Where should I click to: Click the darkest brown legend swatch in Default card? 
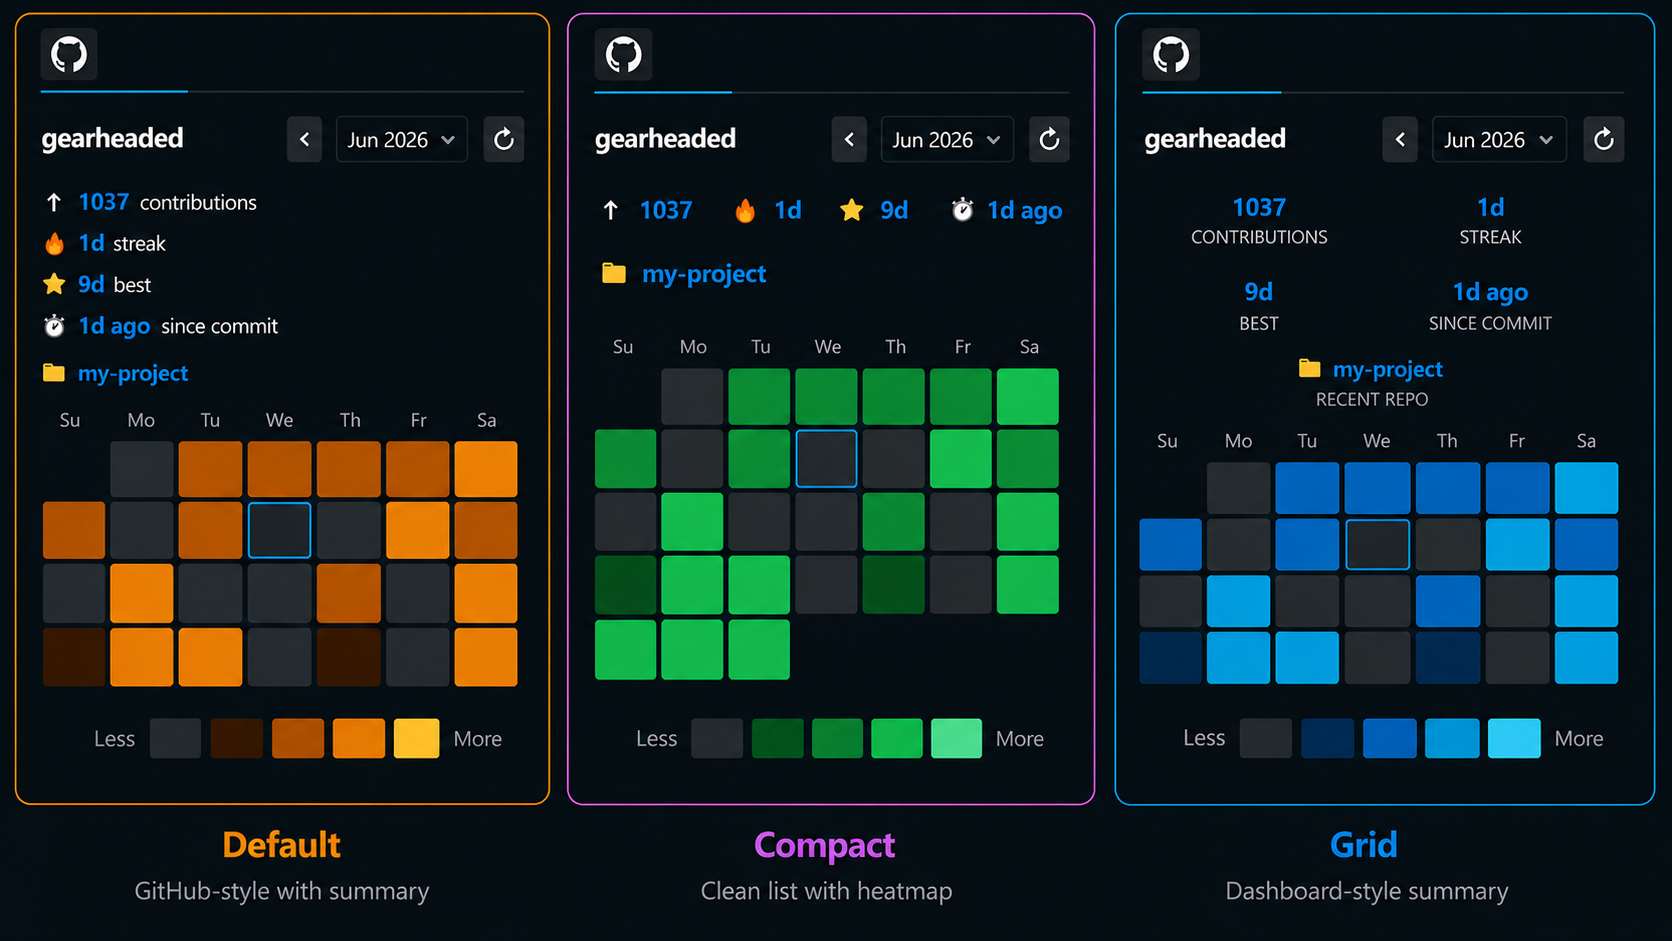(x=237, y=738)
